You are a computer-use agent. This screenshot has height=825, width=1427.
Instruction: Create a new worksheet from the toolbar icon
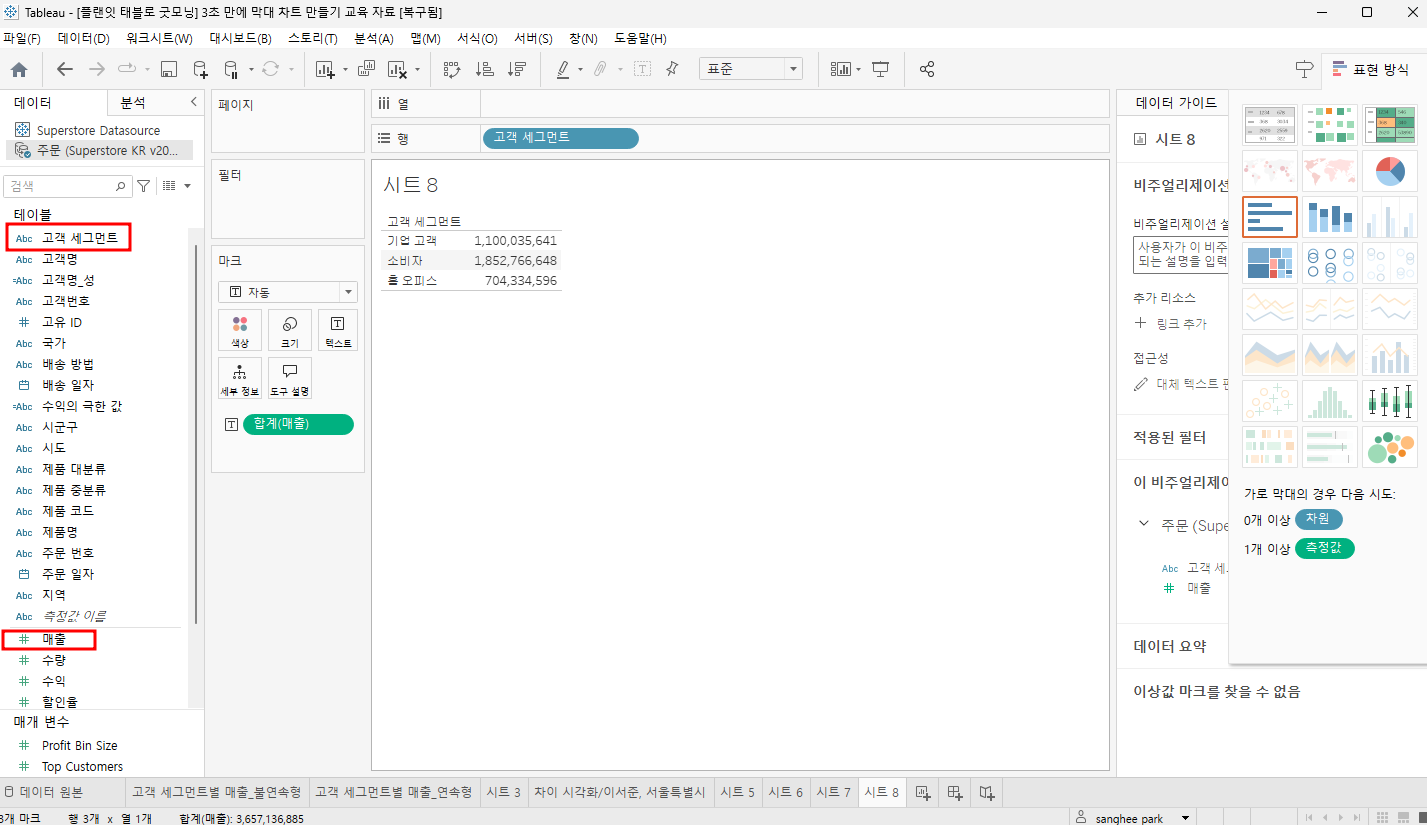[x=324, y=69]
